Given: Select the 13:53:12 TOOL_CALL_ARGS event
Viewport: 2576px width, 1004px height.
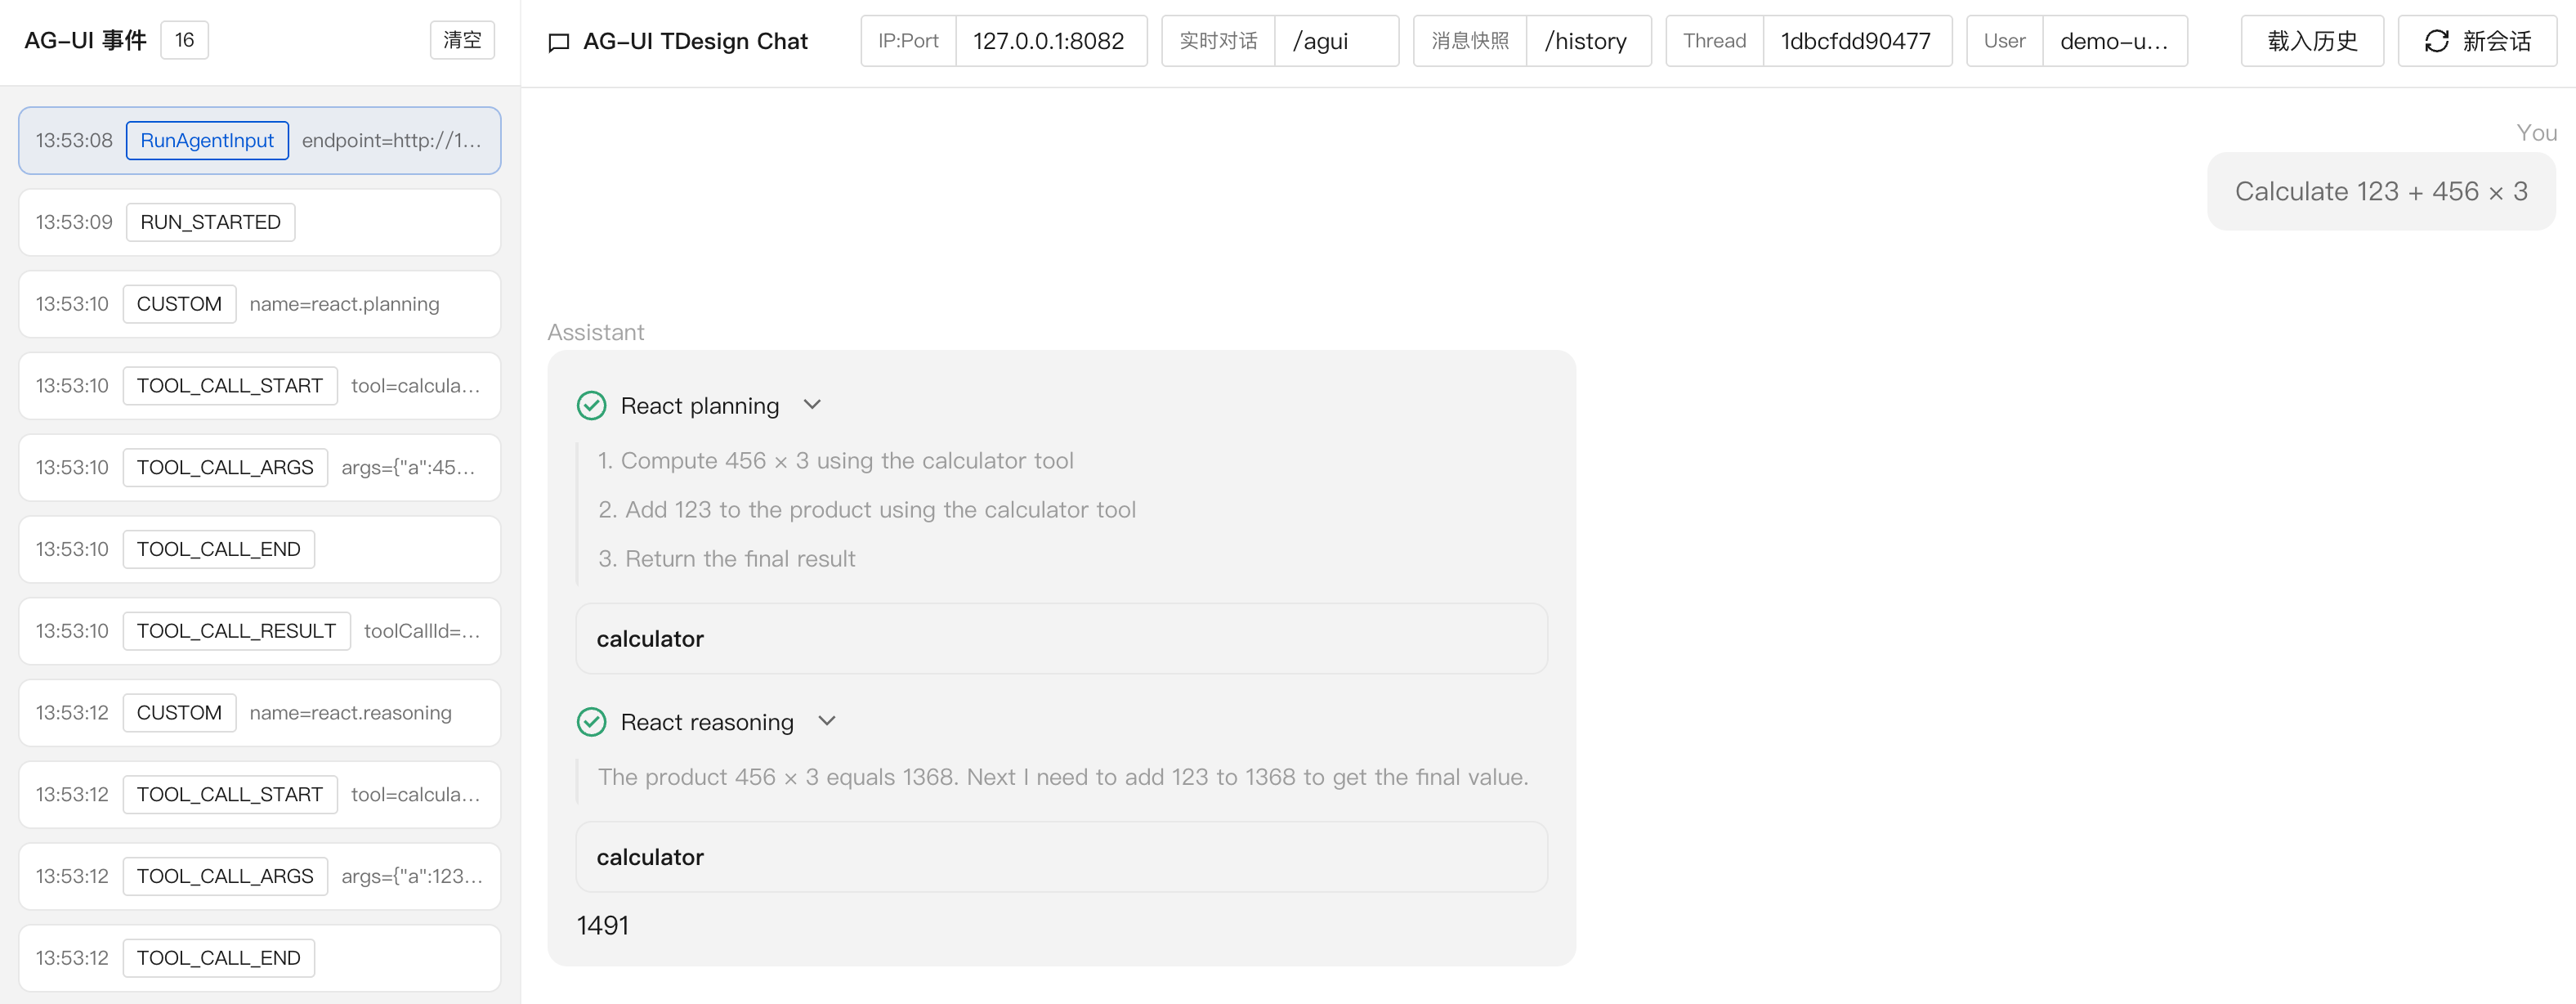Looking at the screenshot, I should [x=260, y=876].
